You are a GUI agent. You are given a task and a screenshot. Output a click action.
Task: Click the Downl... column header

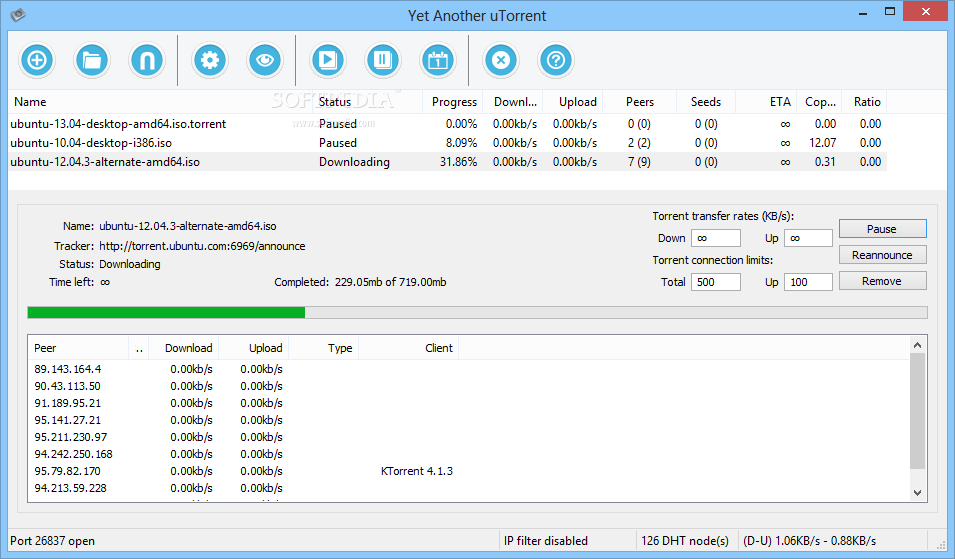(515, 102)
